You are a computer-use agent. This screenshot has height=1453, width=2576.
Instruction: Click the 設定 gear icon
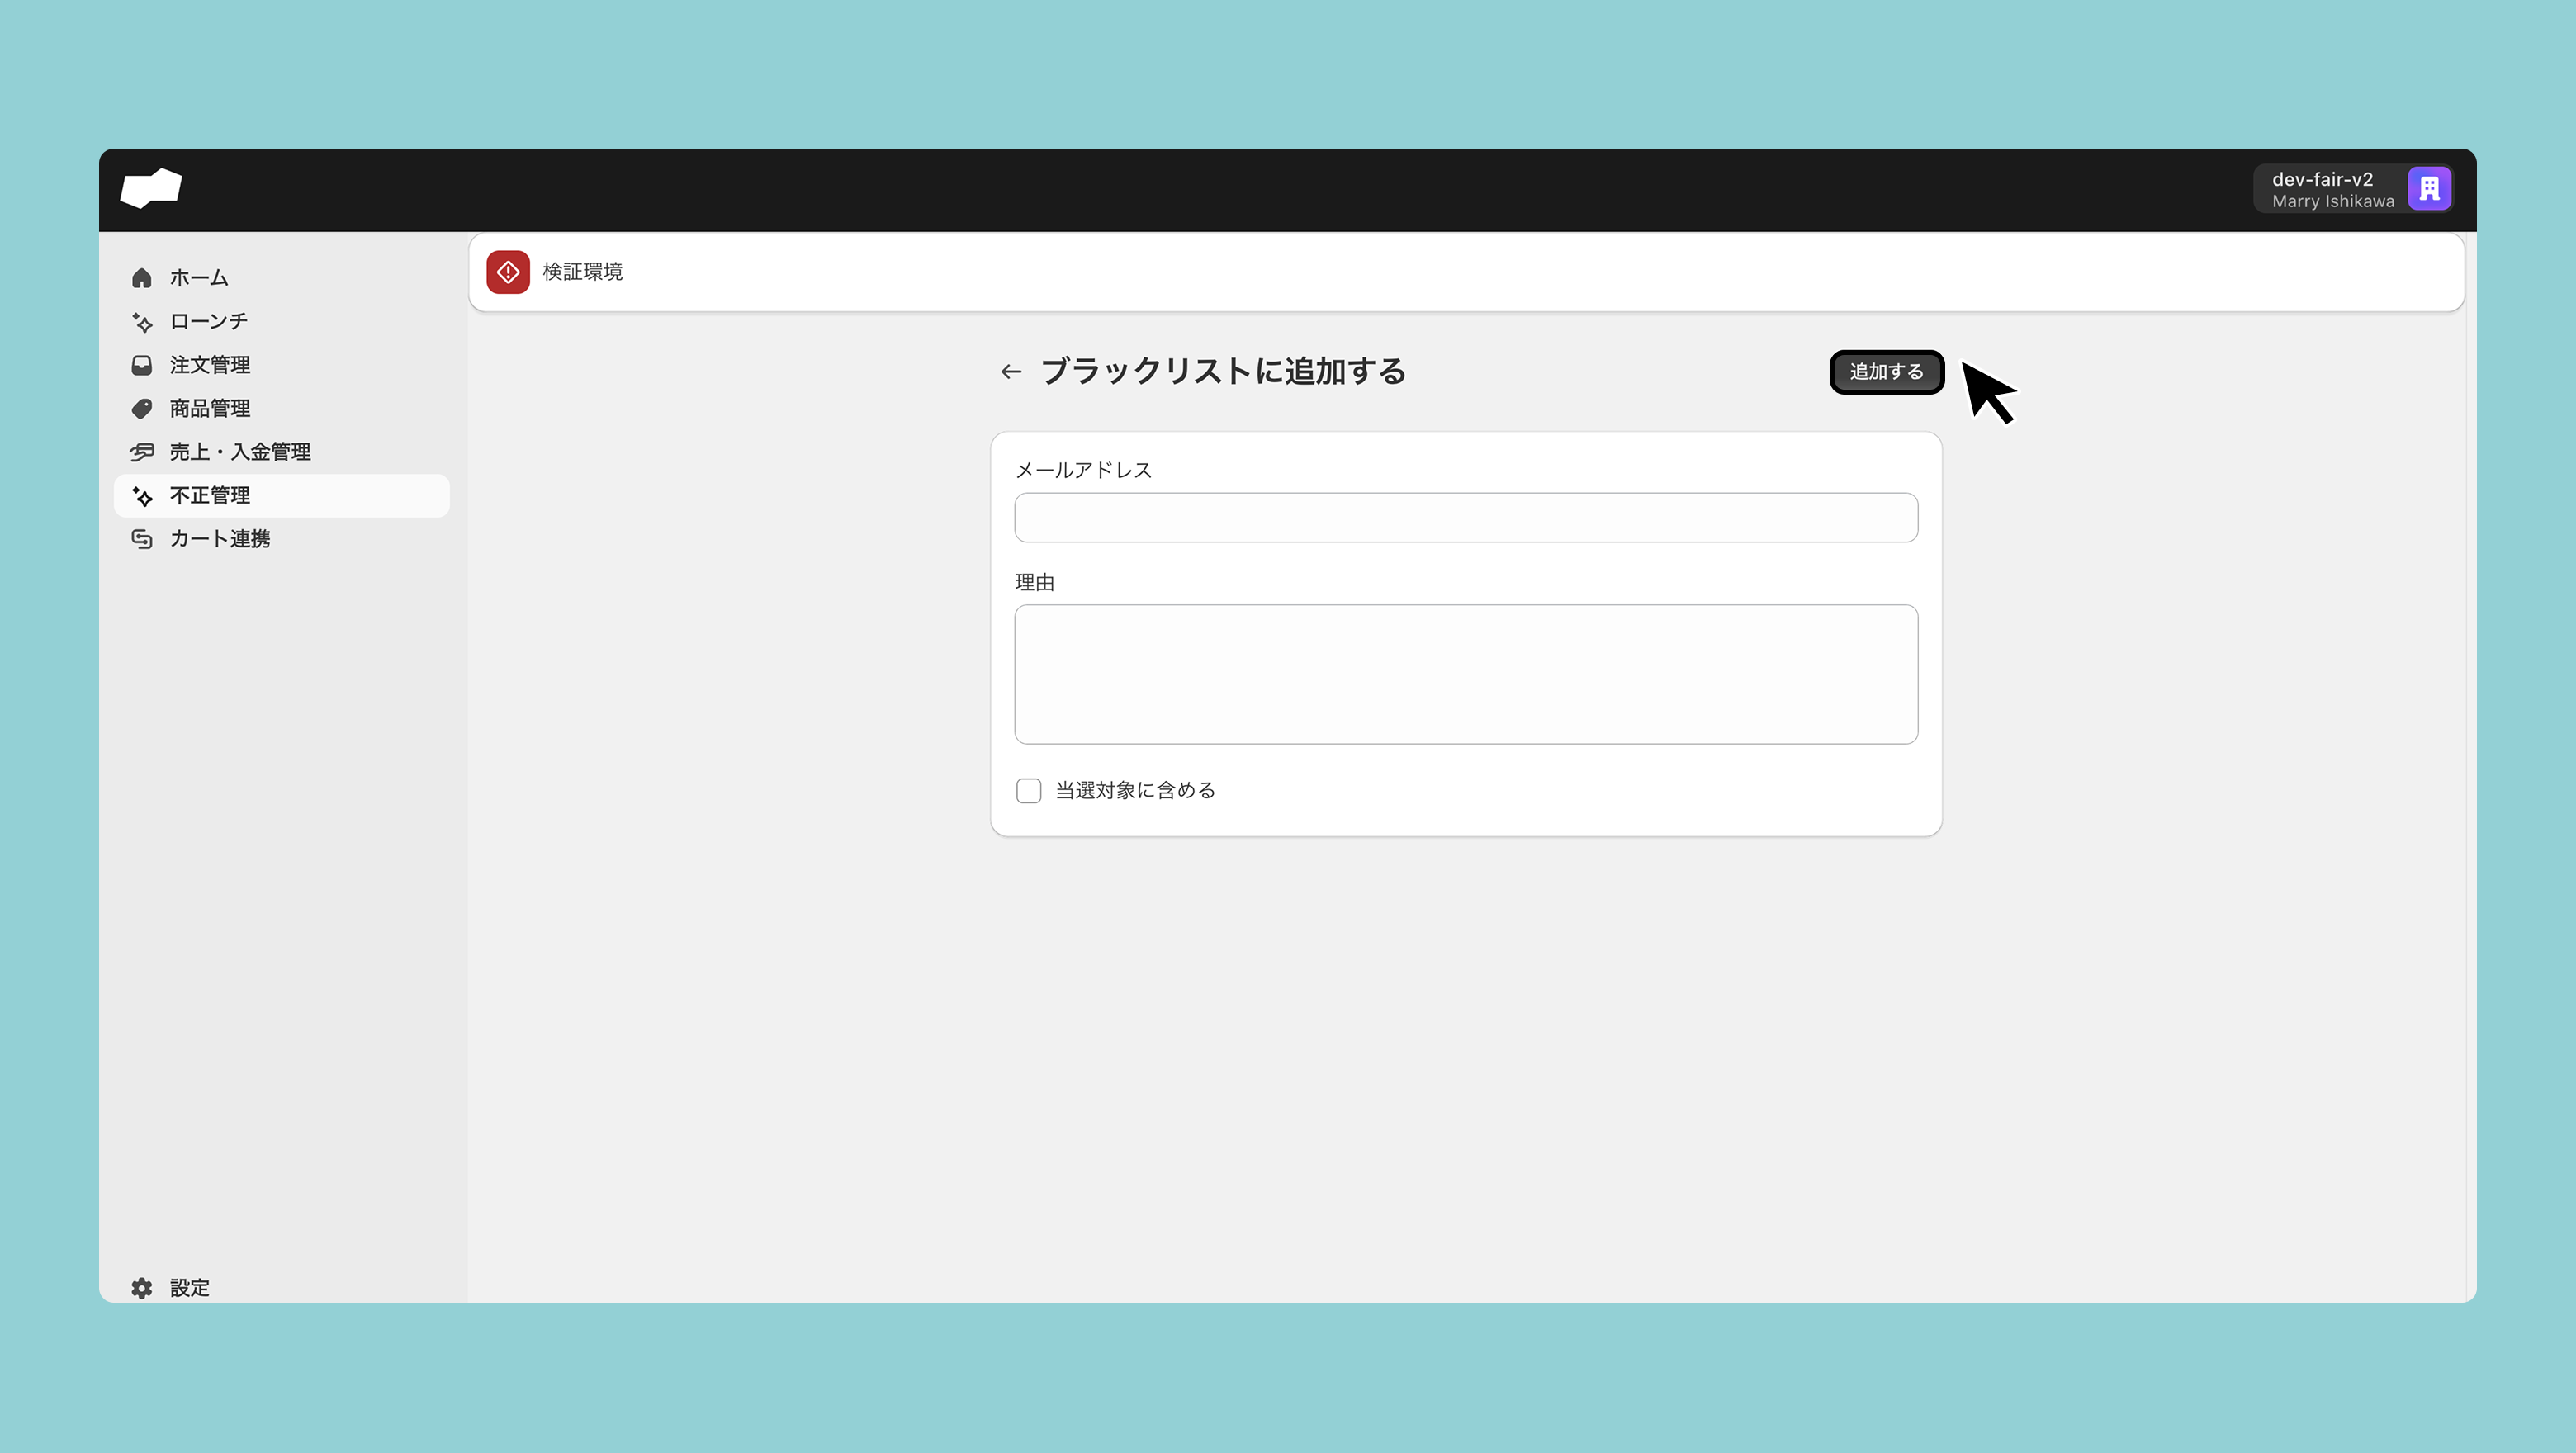click(x=142, y=1288)
